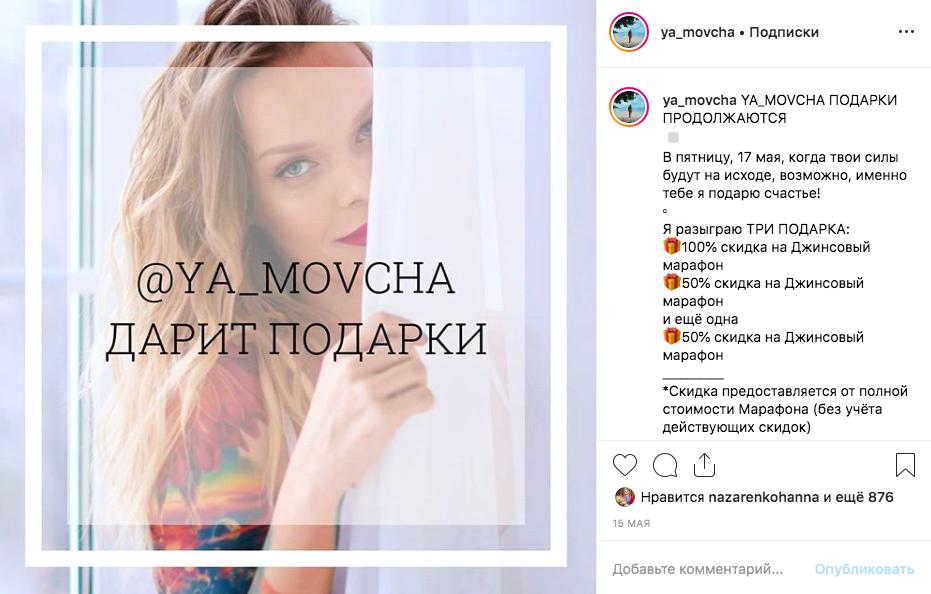Open the three-dot options menu
Viewport: 931px width, 594px height.
point(906,31)
